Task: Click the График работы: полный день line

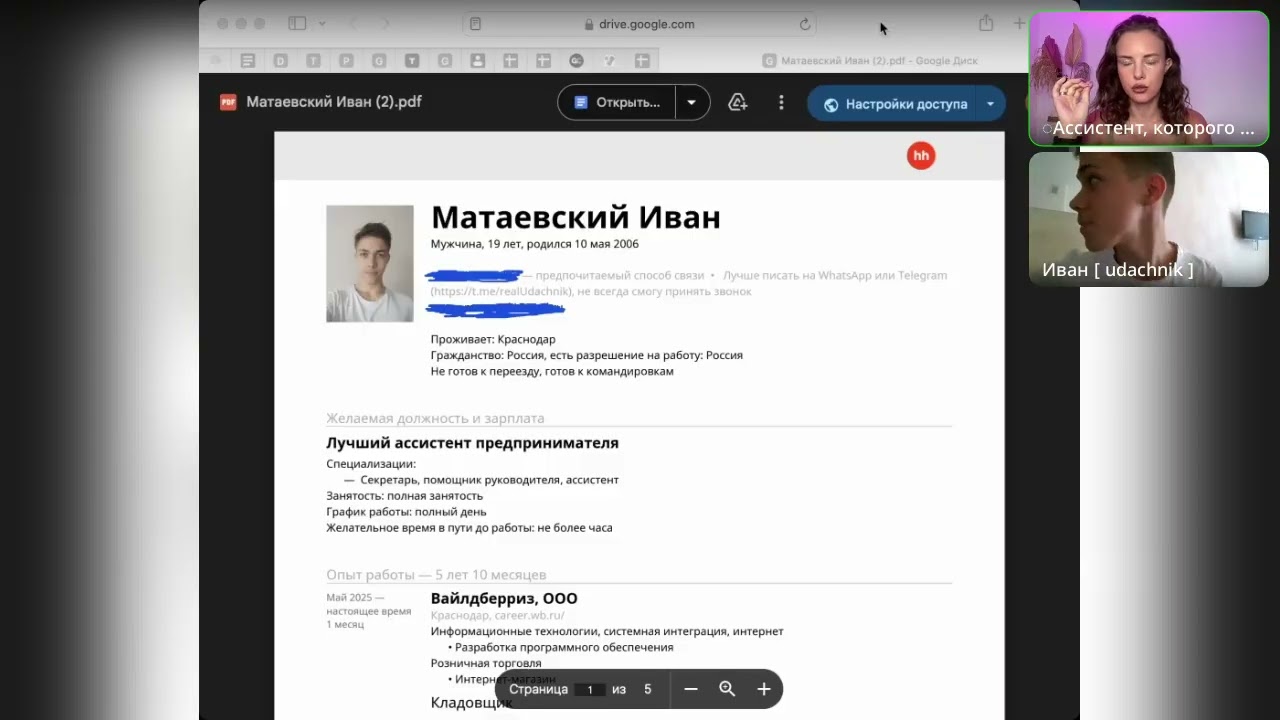Action: [406, 512]
